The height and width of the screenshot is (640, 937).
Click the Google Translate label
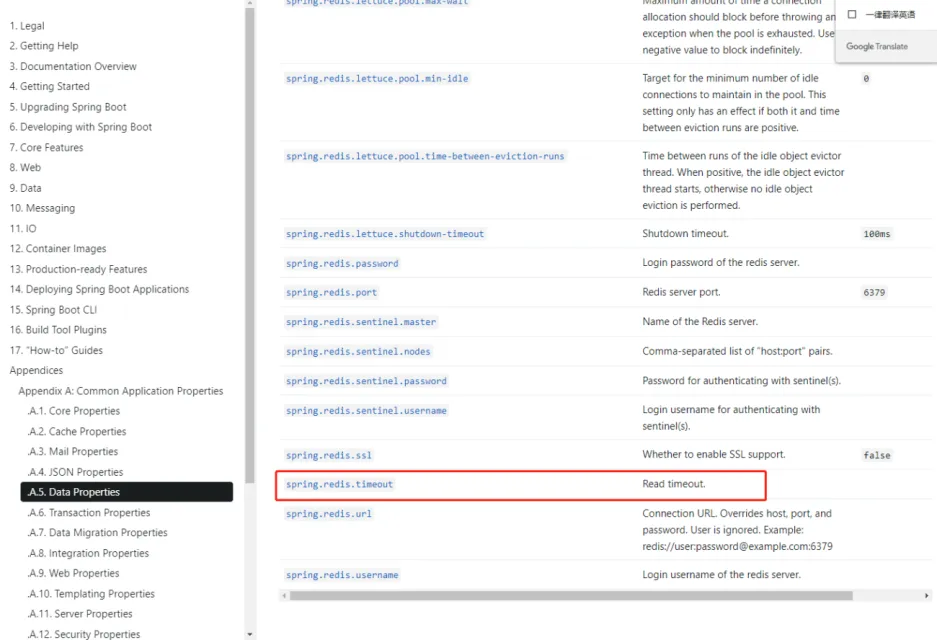[x=877, y=47]
